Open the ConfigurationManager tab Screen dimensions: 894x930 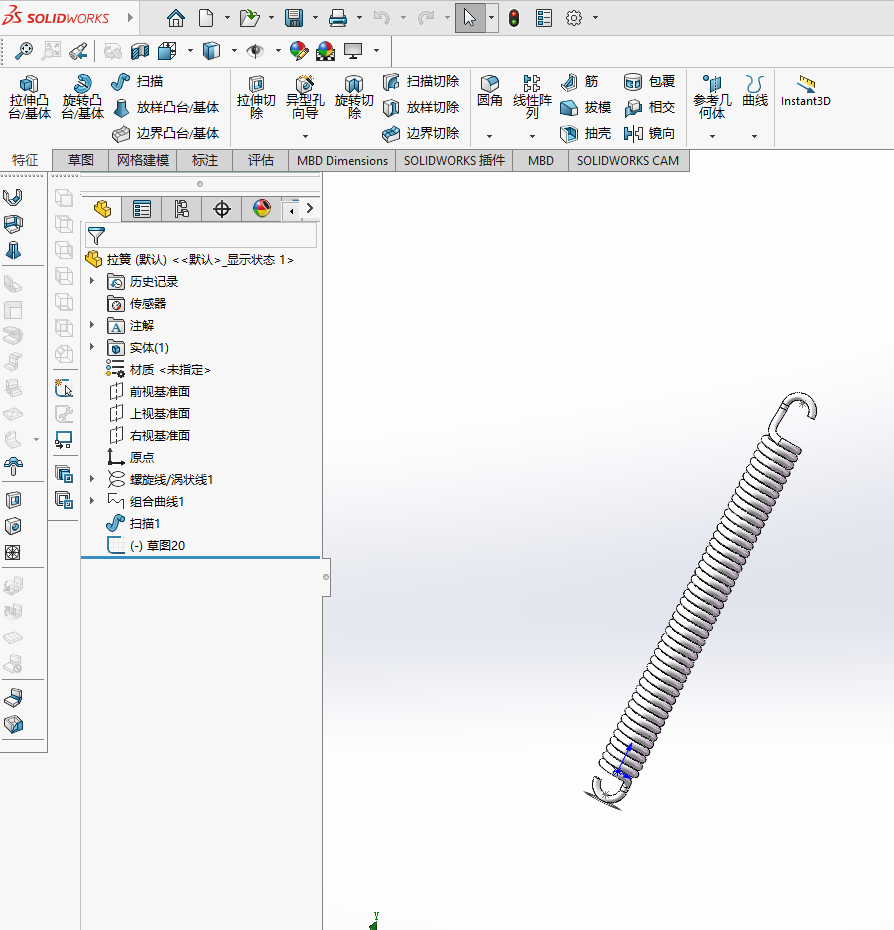click(182, 209)
